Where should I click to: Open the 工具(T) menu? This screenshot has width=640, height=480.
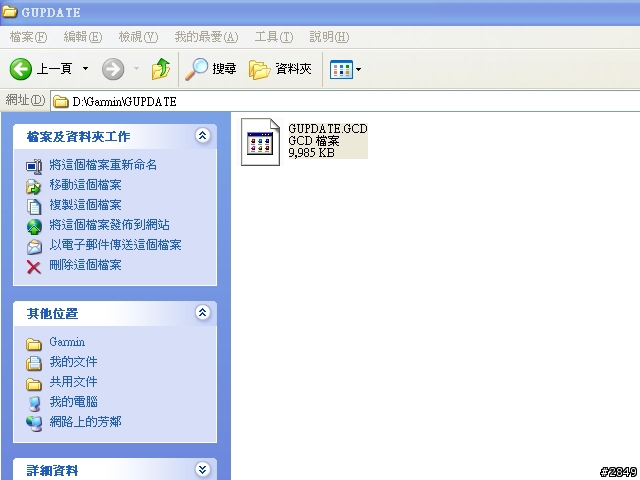point(273,37)
